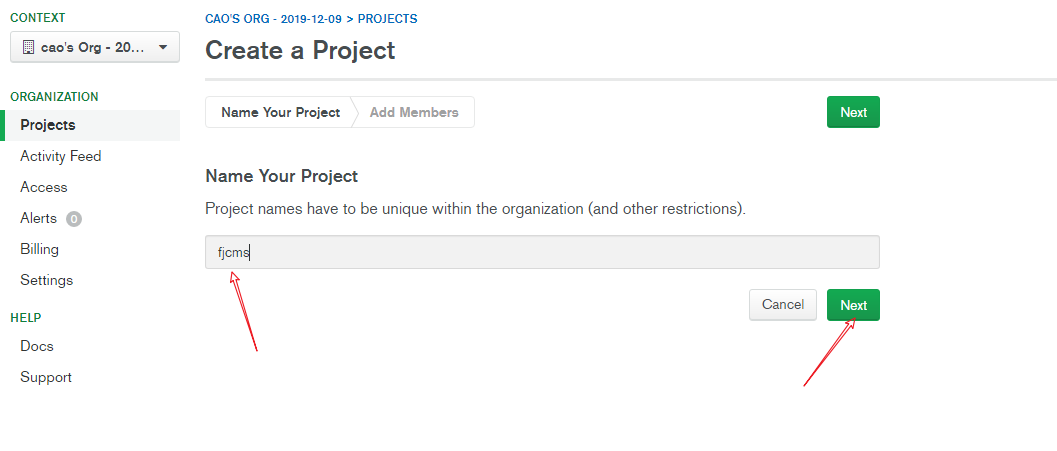Open the Support help link

coord(46,378)
